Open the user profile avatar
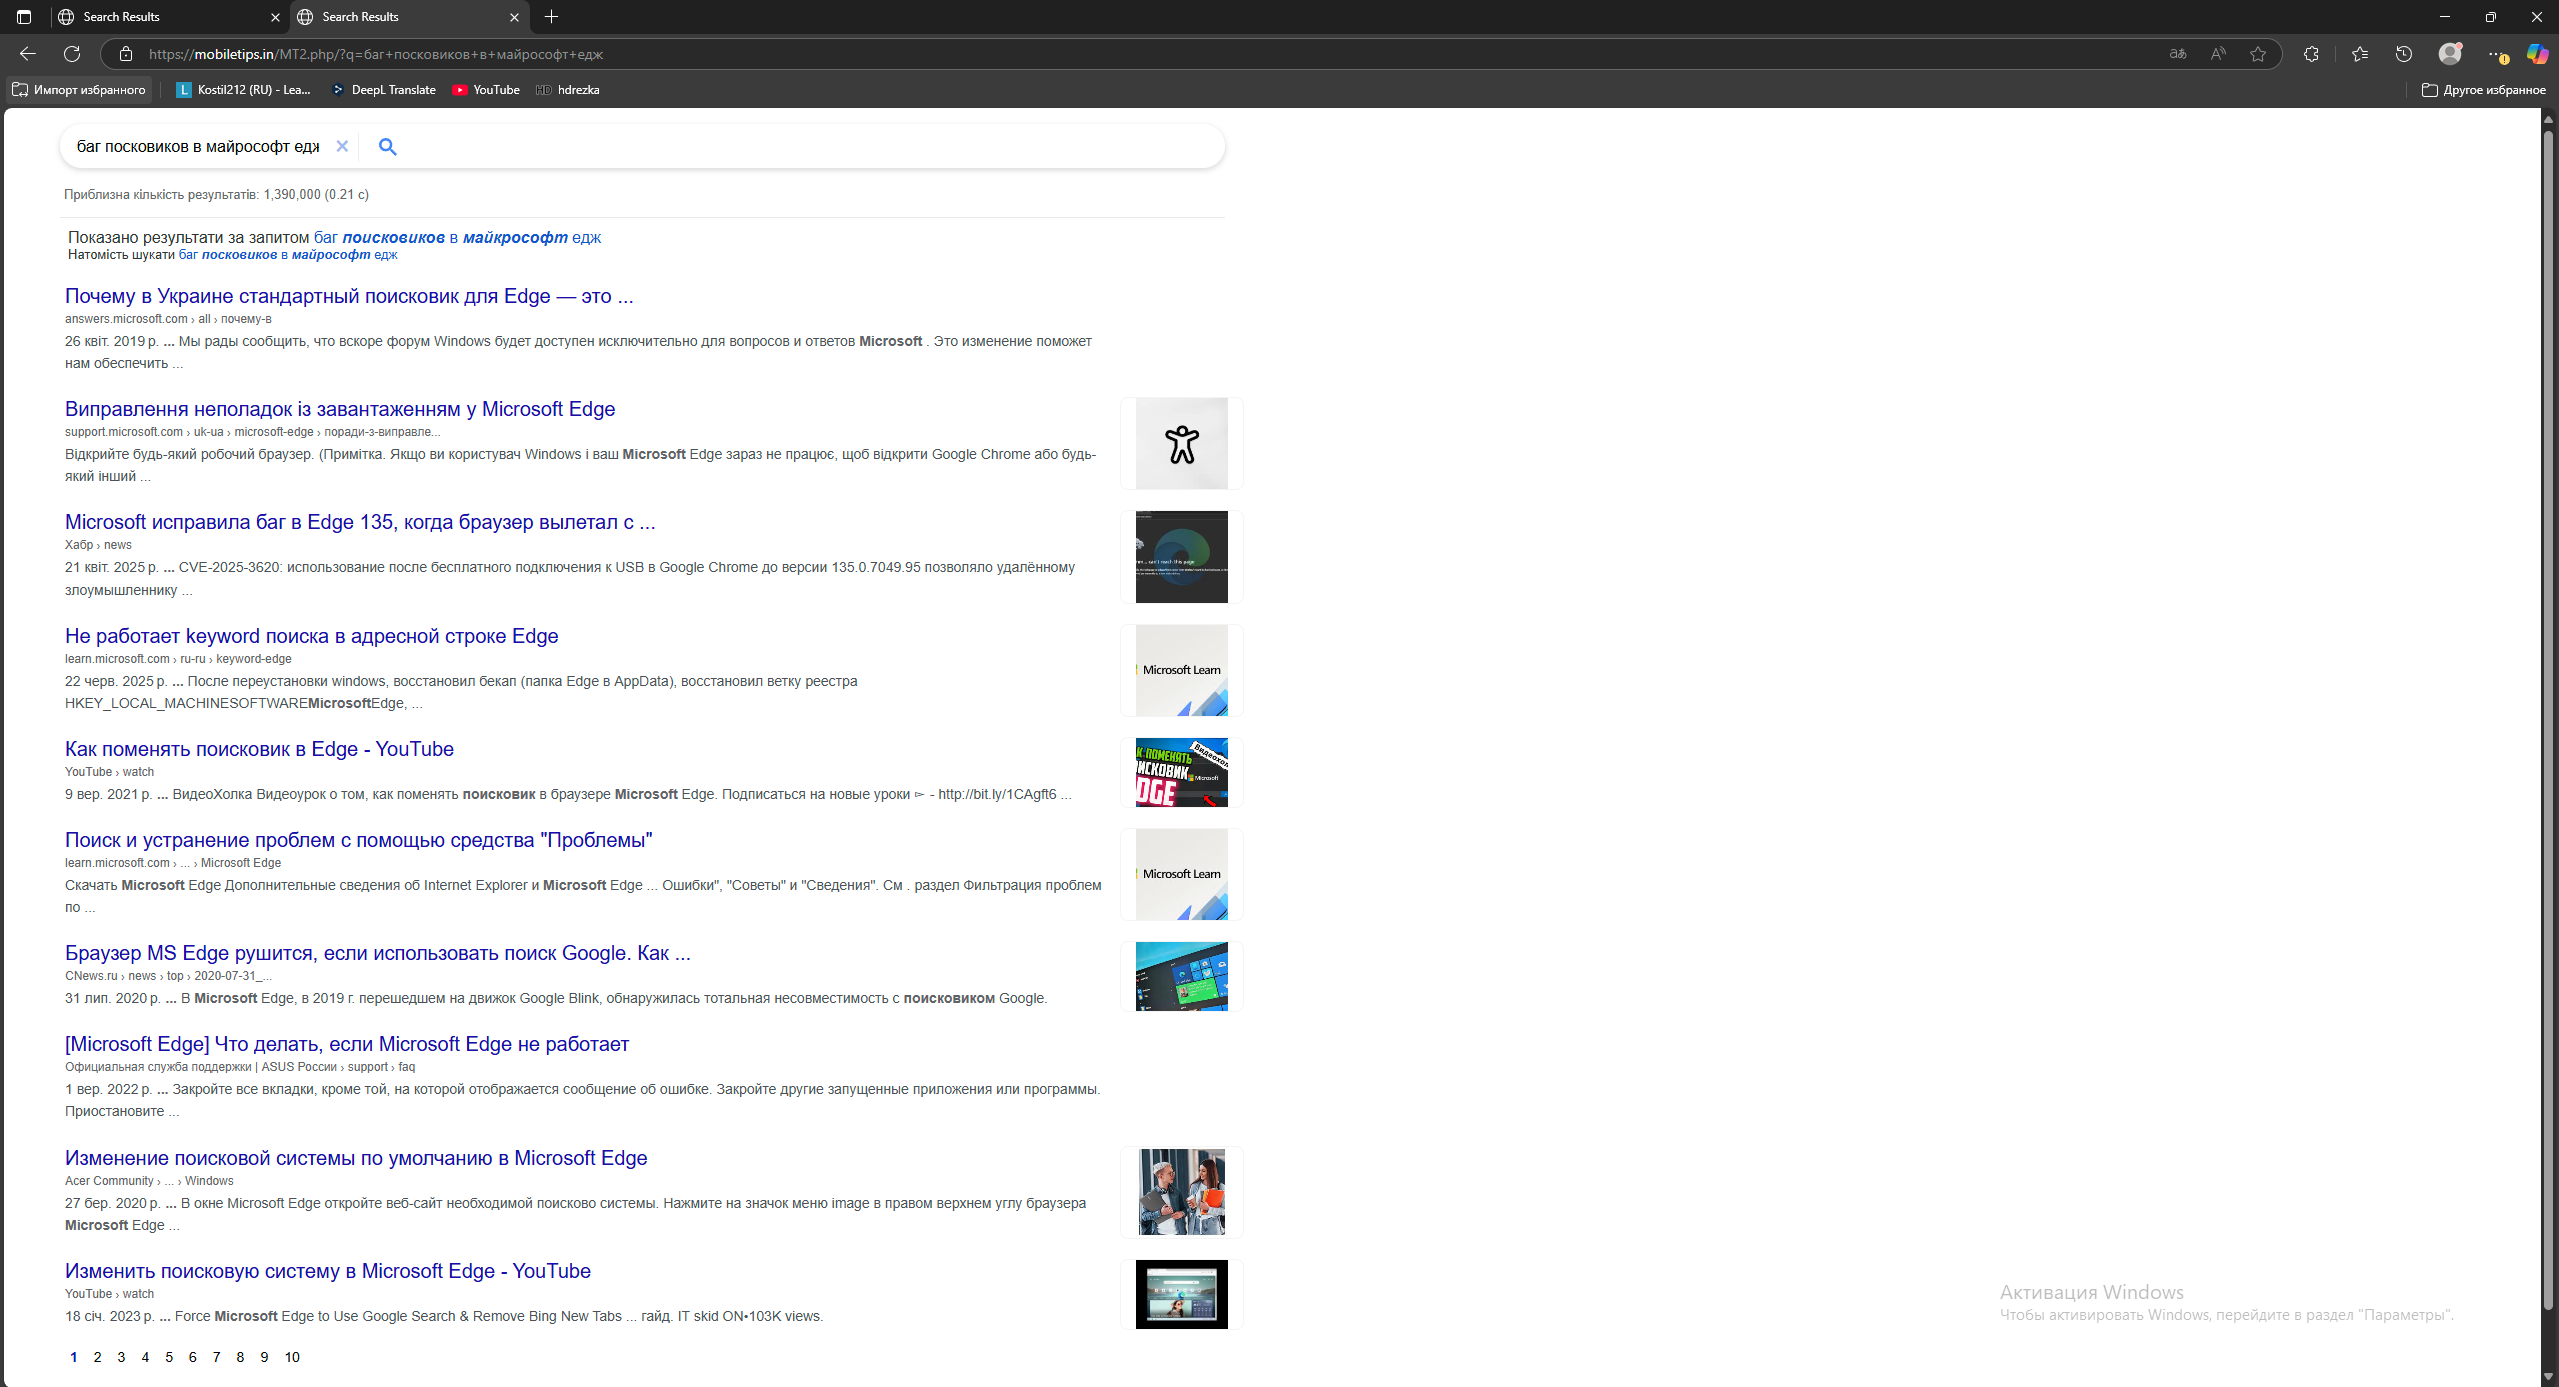 click(2450, 54)
